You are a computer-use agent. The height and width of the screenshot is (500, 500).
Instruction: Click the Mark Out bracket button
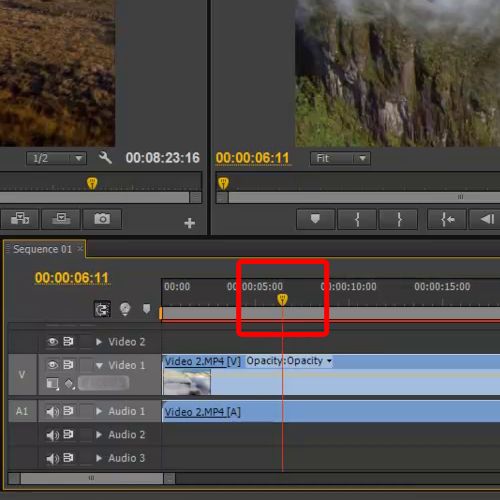point(399,219)
